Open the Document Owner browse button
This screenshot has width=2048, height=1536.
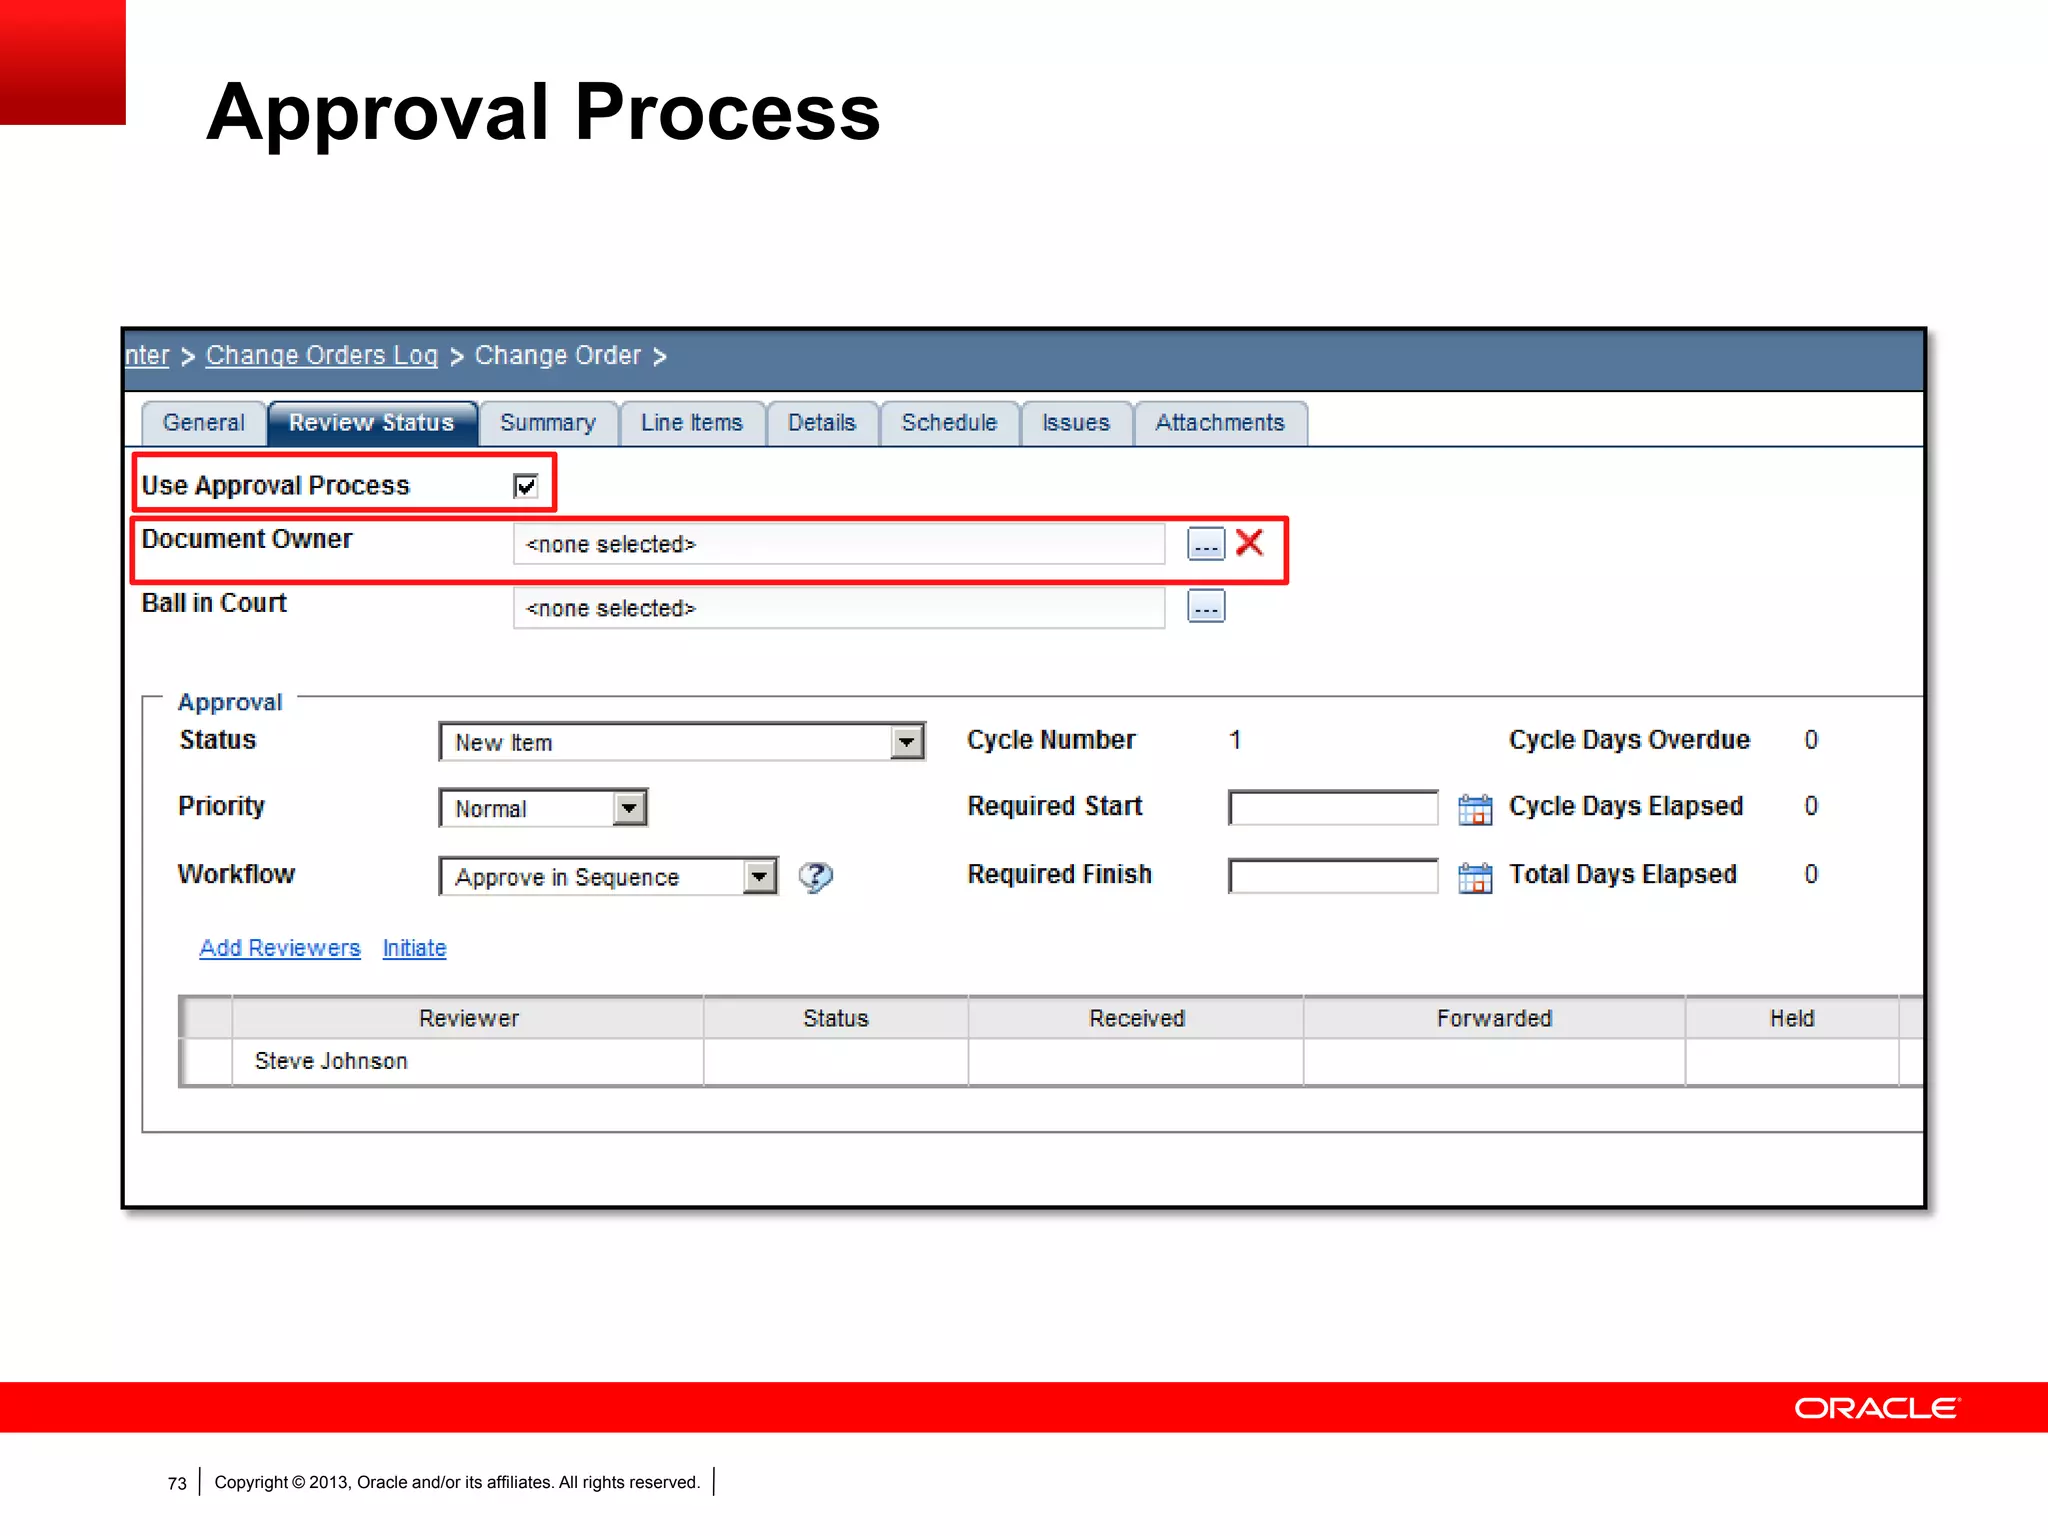(x=1205, y=544)
